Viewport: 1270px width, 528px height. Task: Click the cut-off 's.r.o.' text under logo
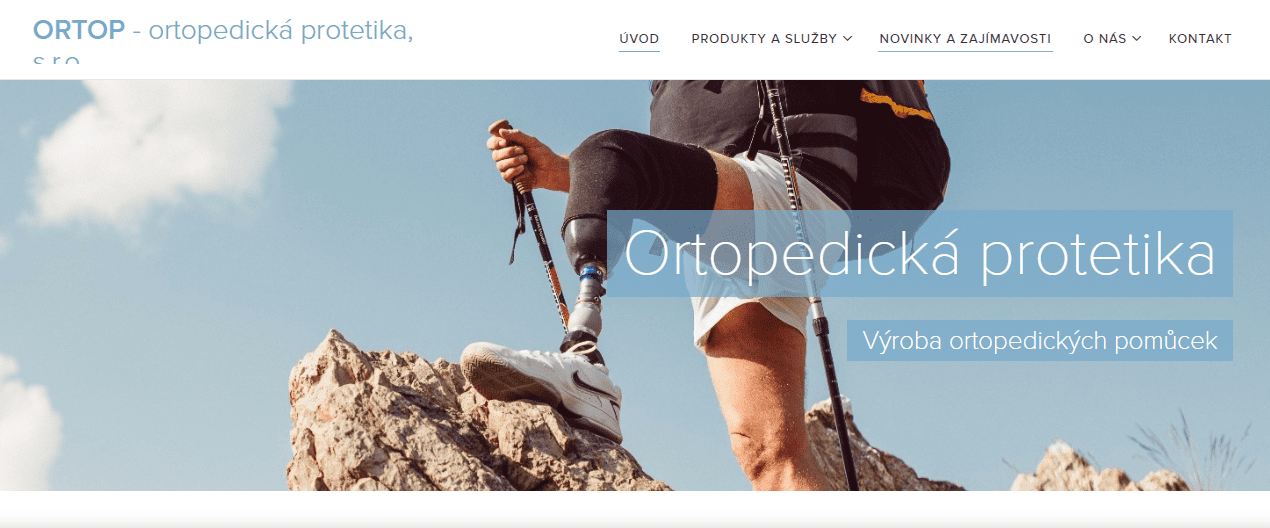[55, 60]
